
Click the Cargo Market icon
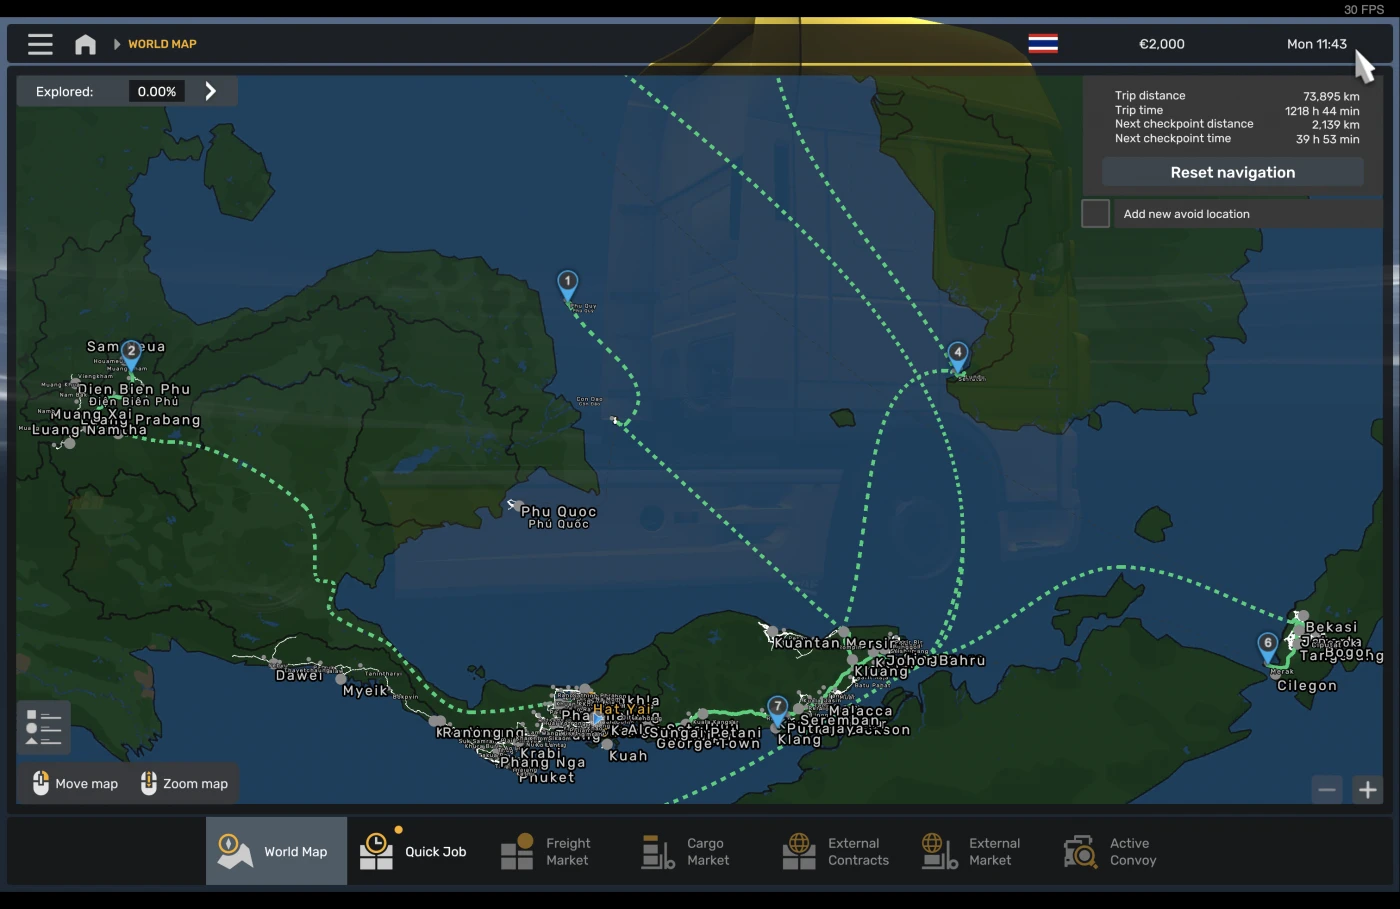(657, 849)
